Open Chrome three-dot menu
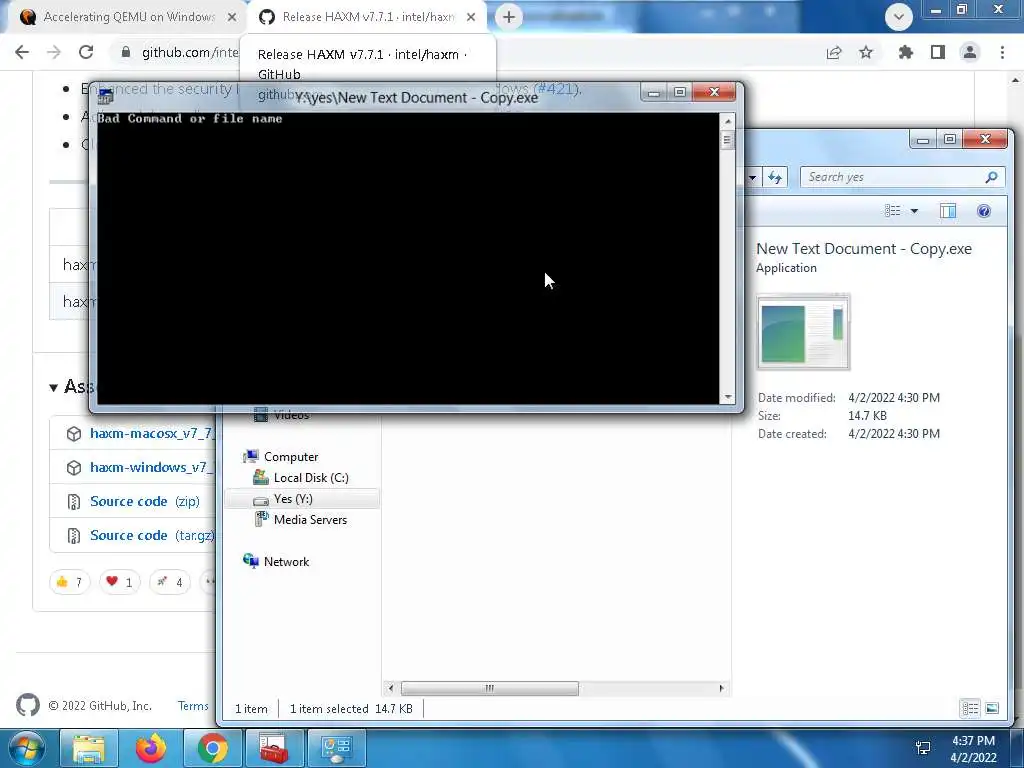The image size is (1024, 768). (1002, 52)
